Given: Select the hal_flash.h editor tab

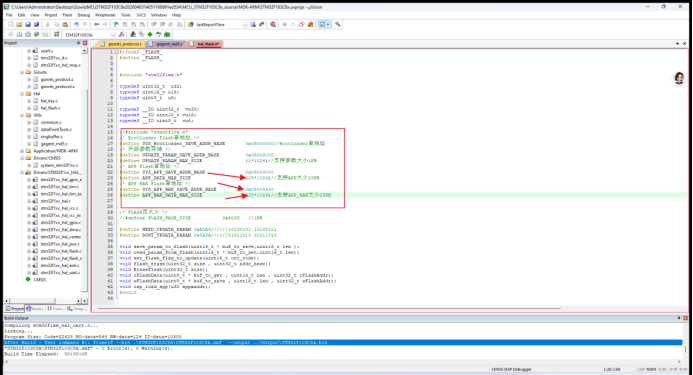Looking at the screenshot, I should click(x=205, y=44).
